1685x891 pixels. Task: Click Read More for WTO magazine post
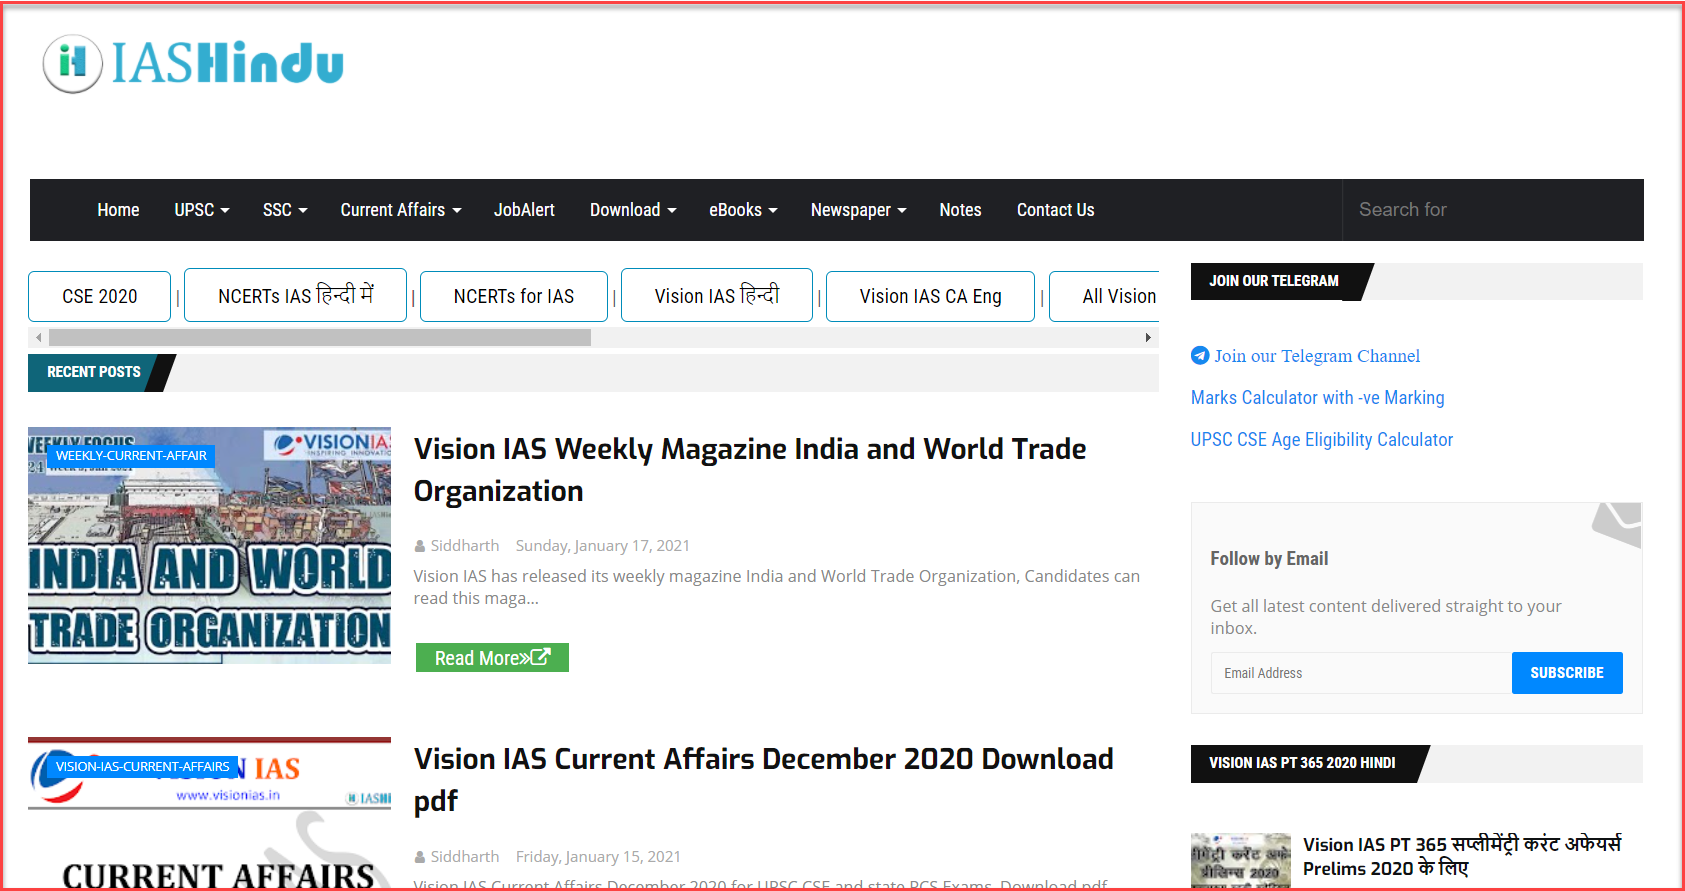tap(492, 658)
